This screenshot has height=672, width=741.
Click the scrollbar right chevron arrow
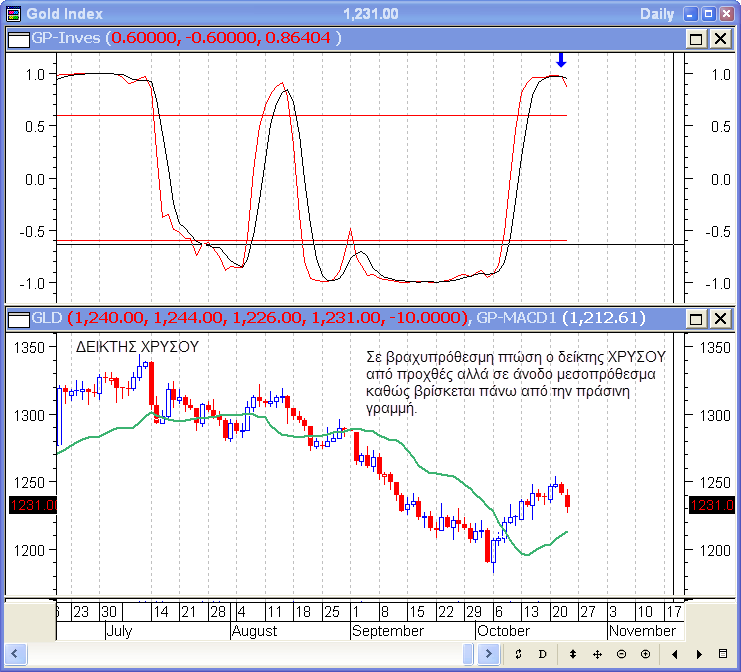pyautogui.click(x=489, y=654)
